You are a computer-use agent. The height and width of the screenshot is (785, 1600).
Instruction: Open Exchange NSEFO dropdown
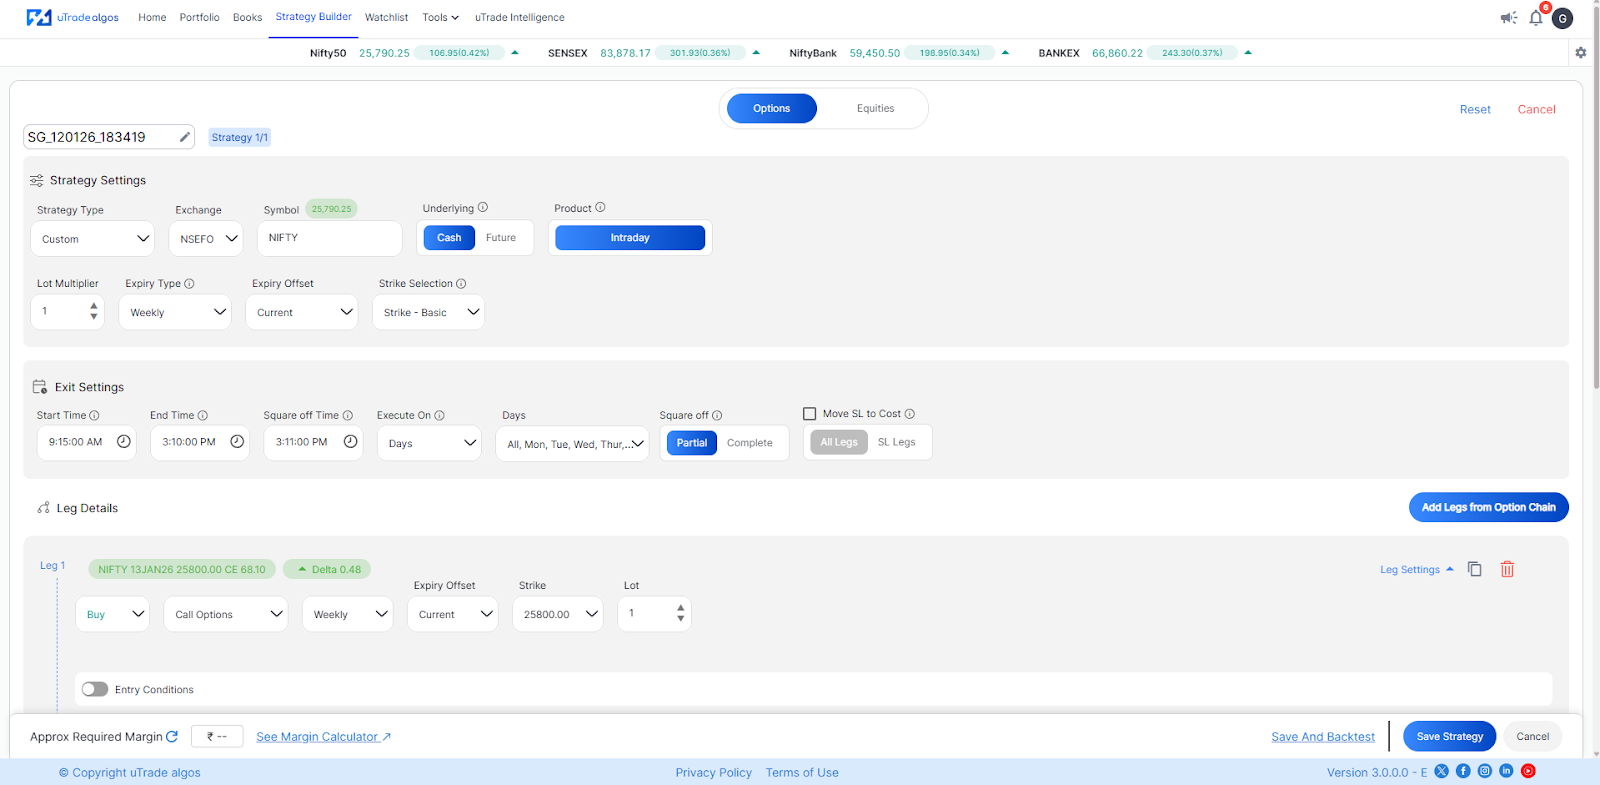206,239
